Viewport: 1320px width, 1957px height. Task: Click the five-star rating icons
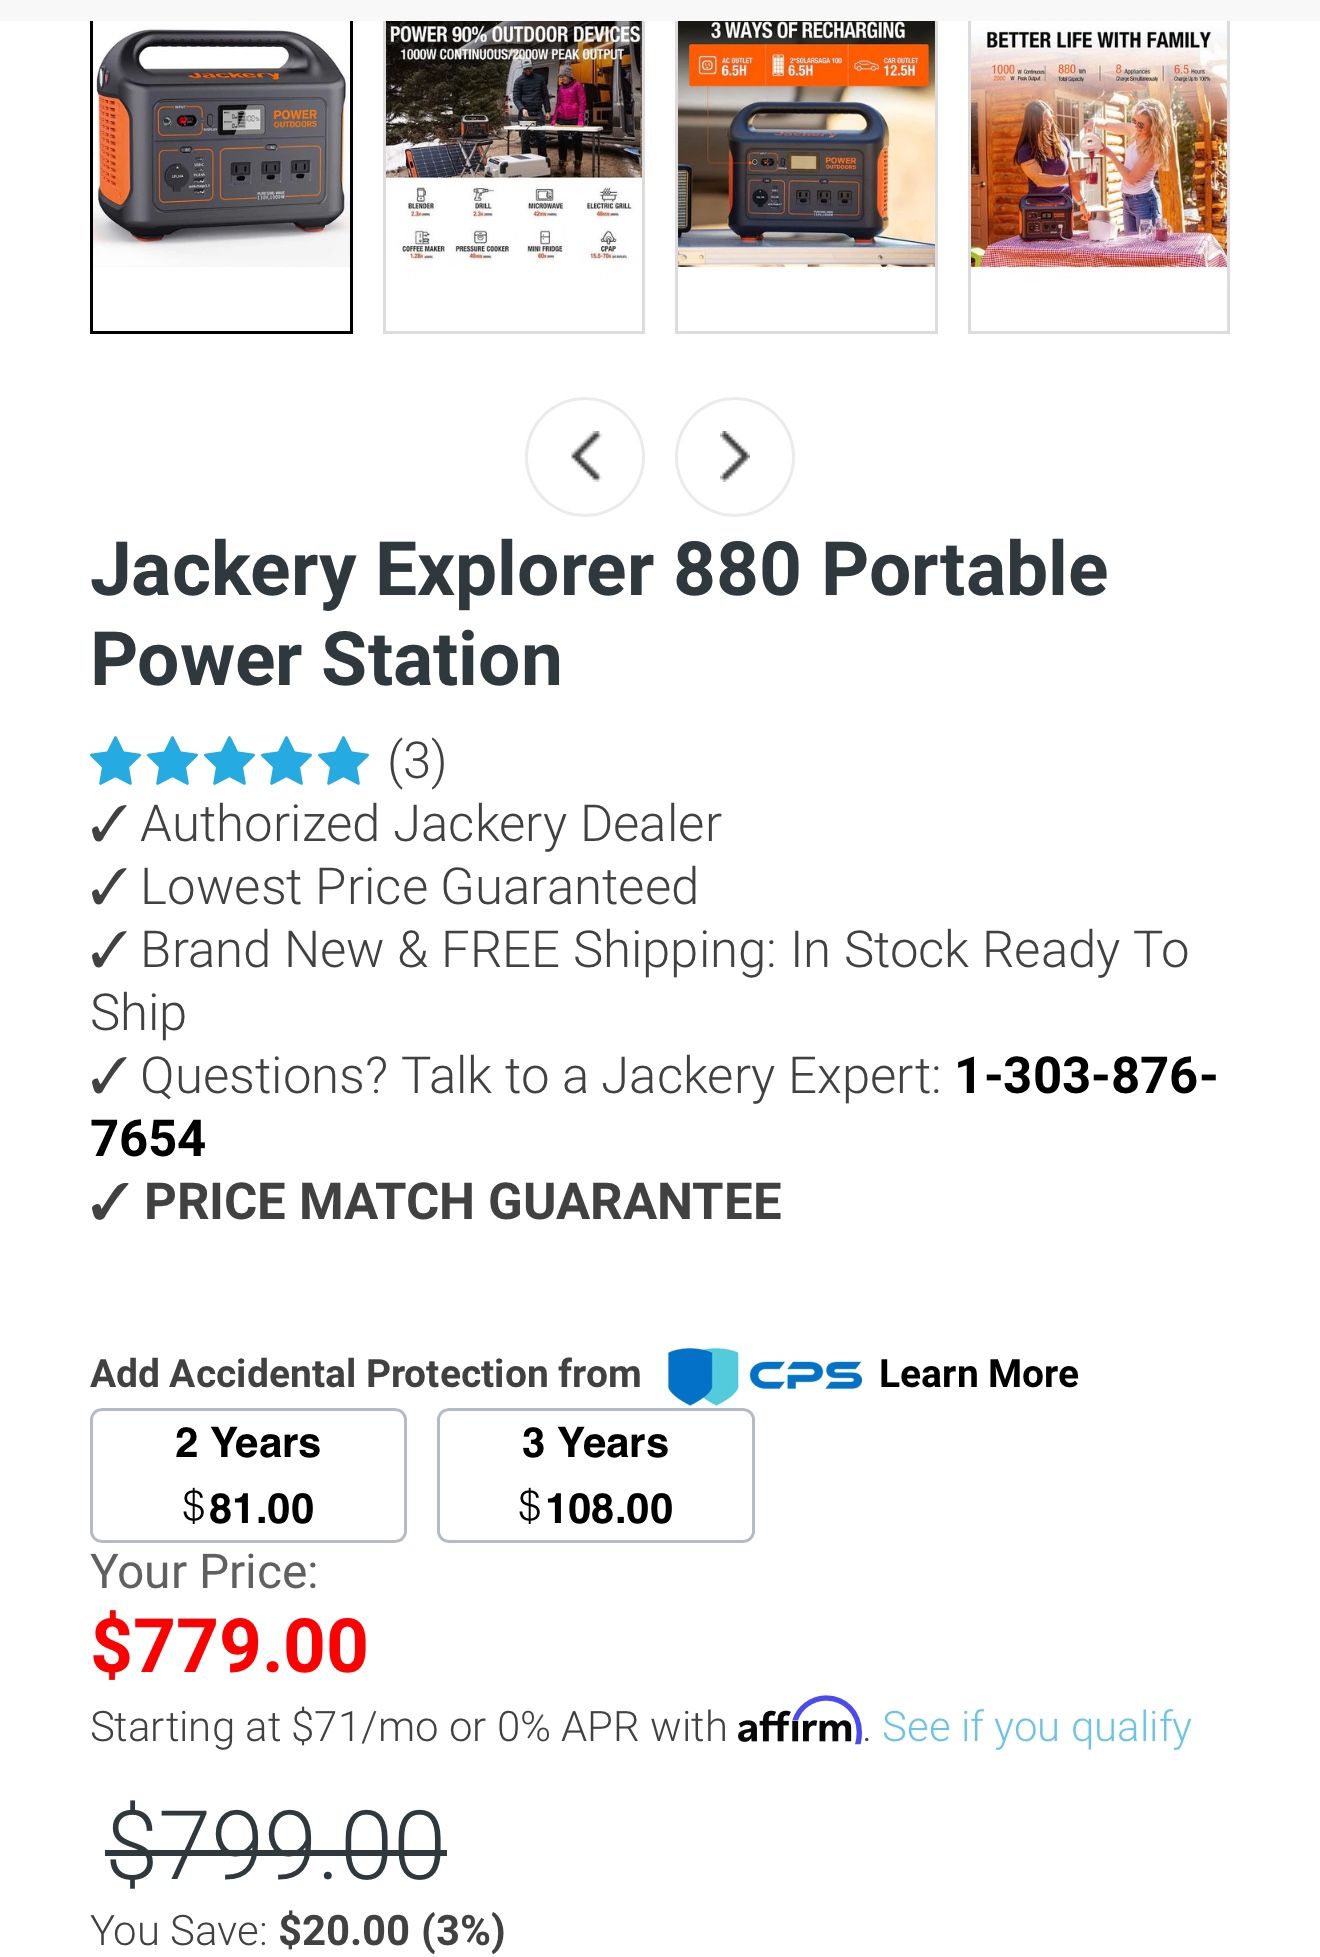coord(230,762)
